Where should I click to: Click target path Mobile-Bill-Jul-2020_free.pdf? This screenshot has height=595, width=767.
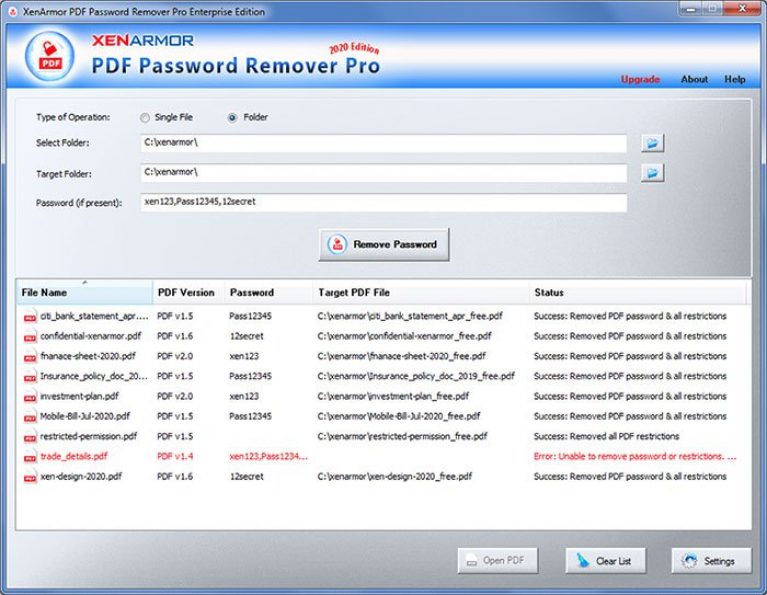[399, 416]
